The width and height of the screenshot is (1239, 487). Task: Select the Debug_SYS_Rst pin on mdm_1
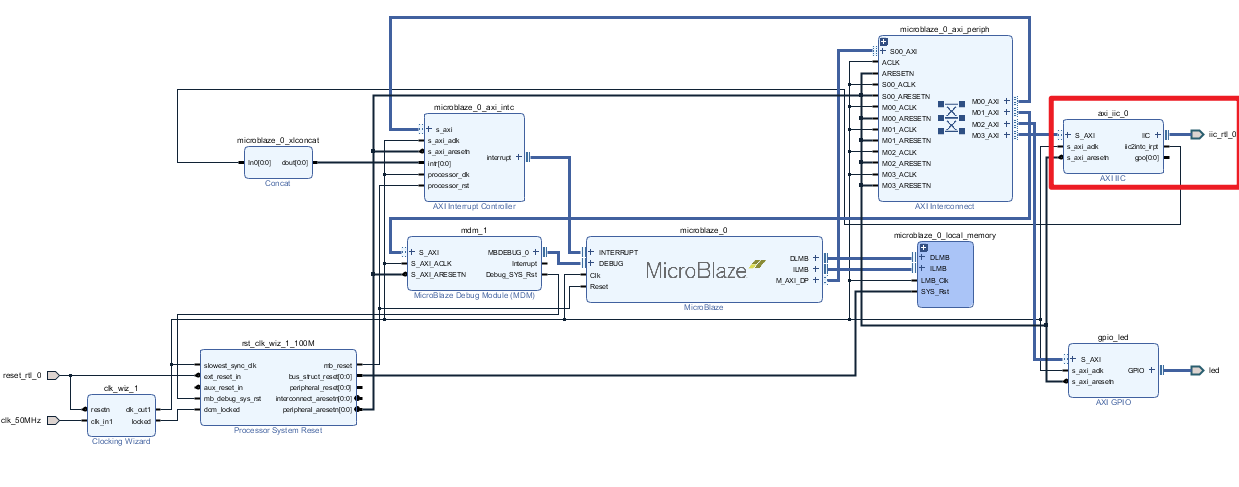pyautogui.click(x=511, y=274)
